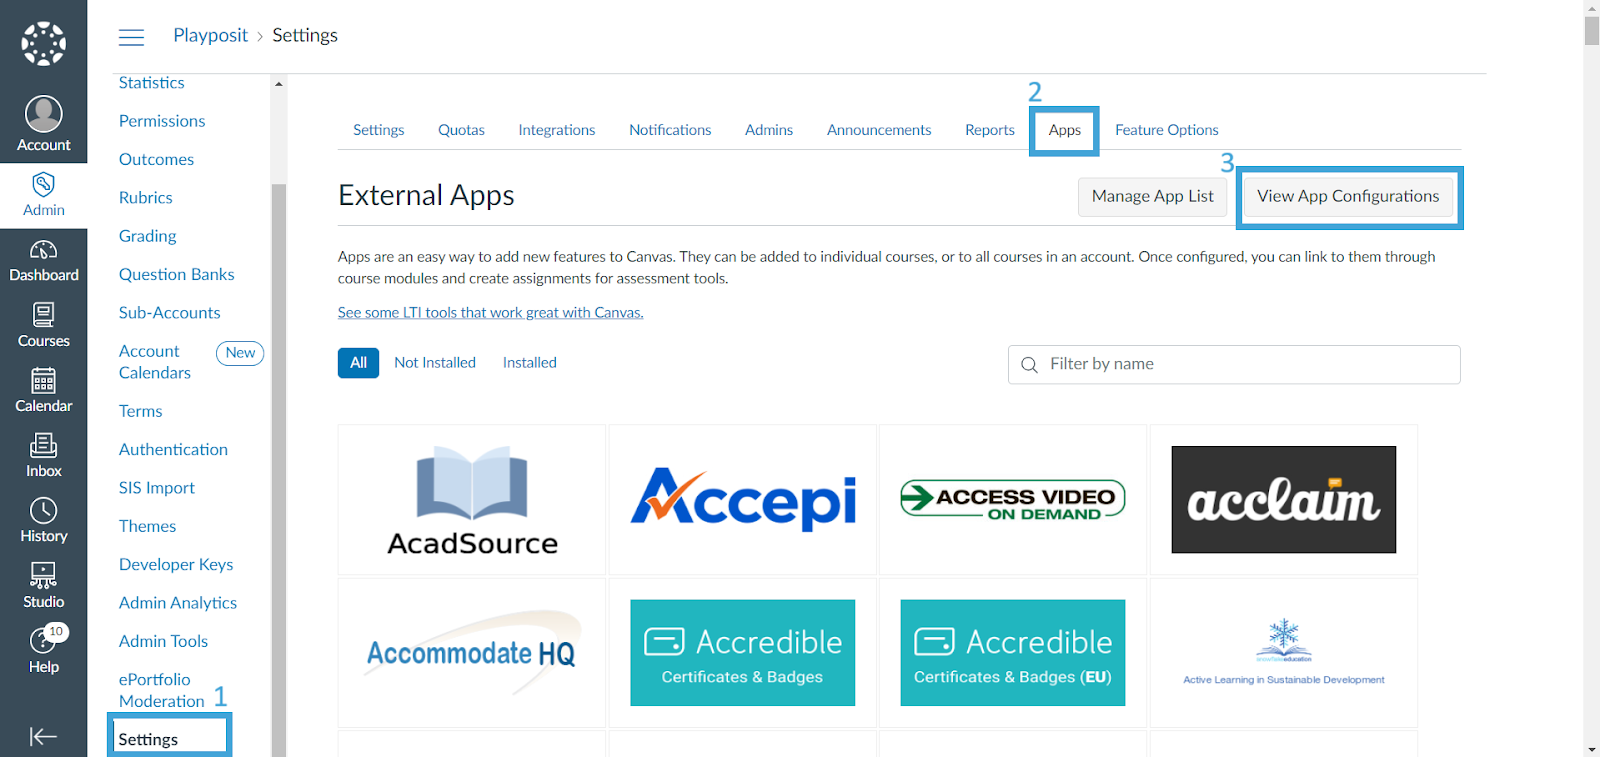Open the Help icon with badge
This screenshot has height=757, width=1600.
coord(43,651)
